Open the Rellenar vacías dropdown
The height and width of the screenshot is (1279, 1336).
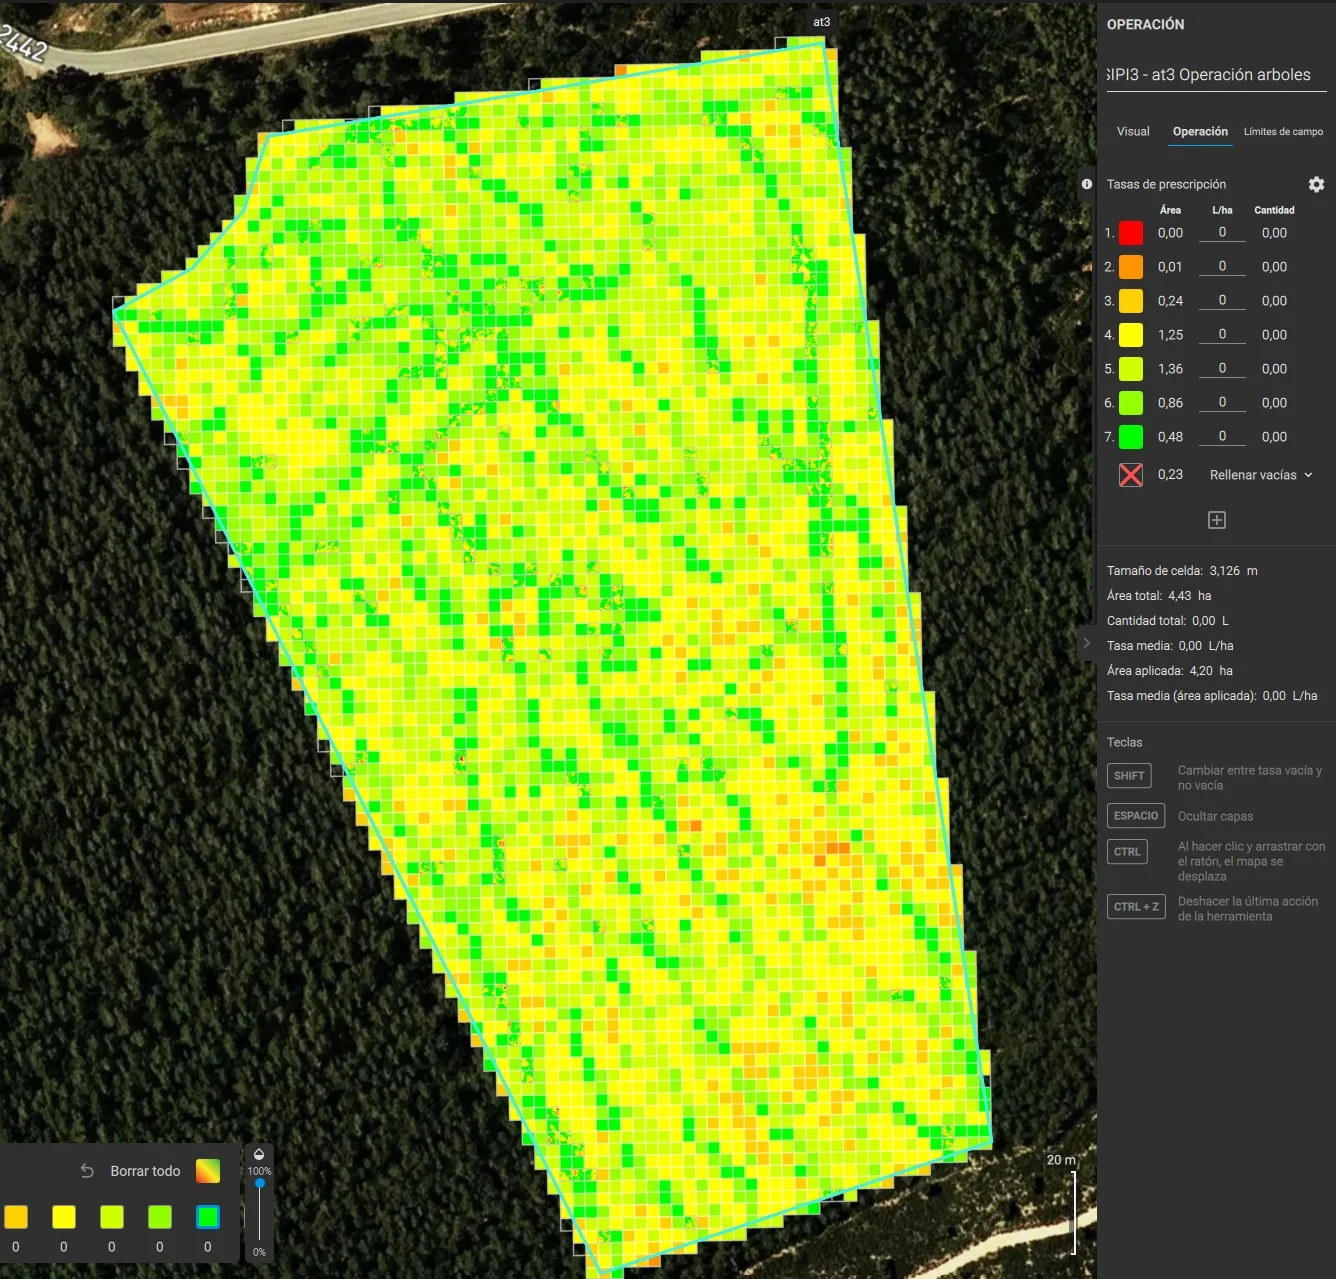click(1260, 475)
